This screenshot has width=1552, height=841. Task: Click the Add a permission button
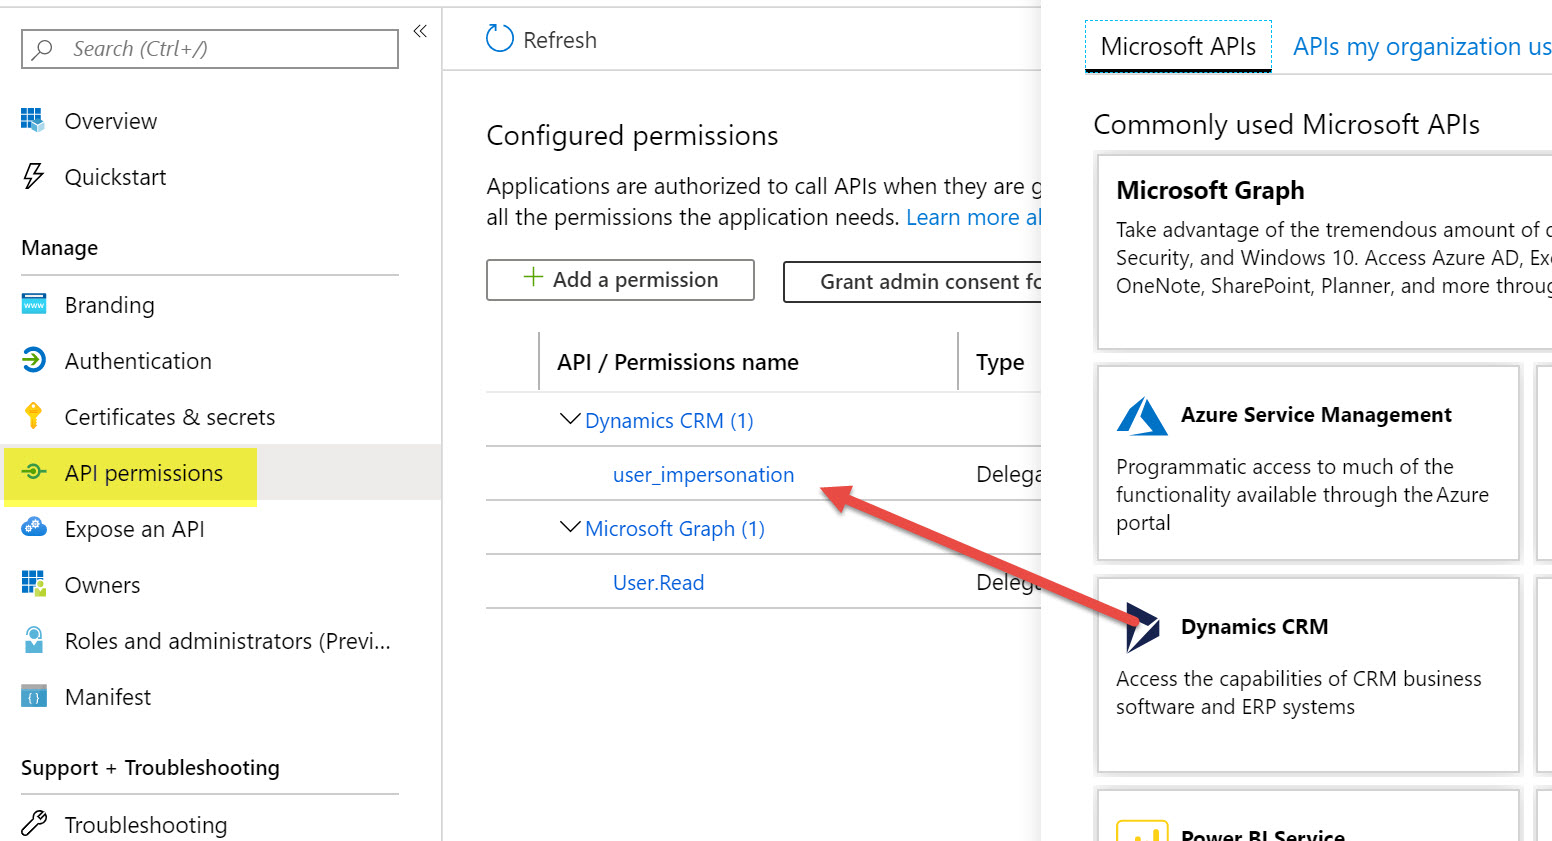pos(620,280)
